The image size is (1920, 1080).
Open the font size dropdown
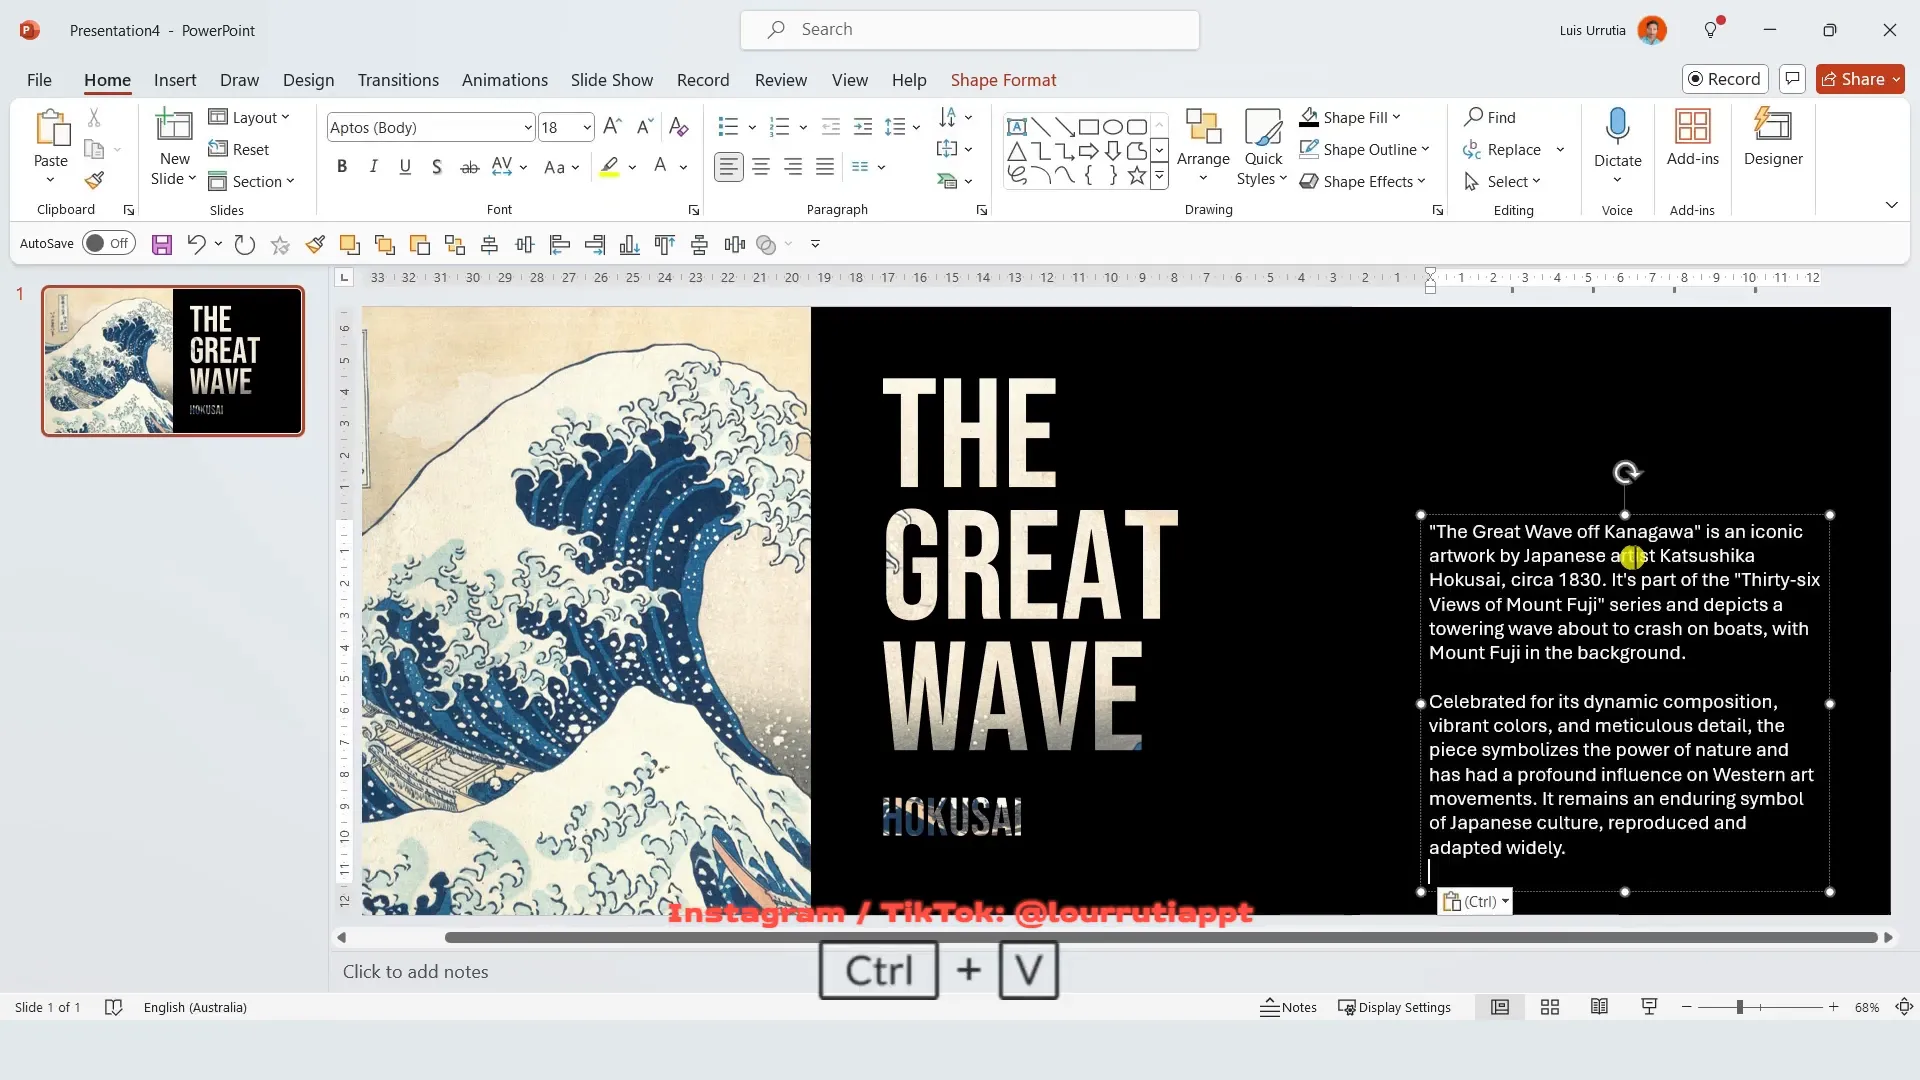[587, 127]
